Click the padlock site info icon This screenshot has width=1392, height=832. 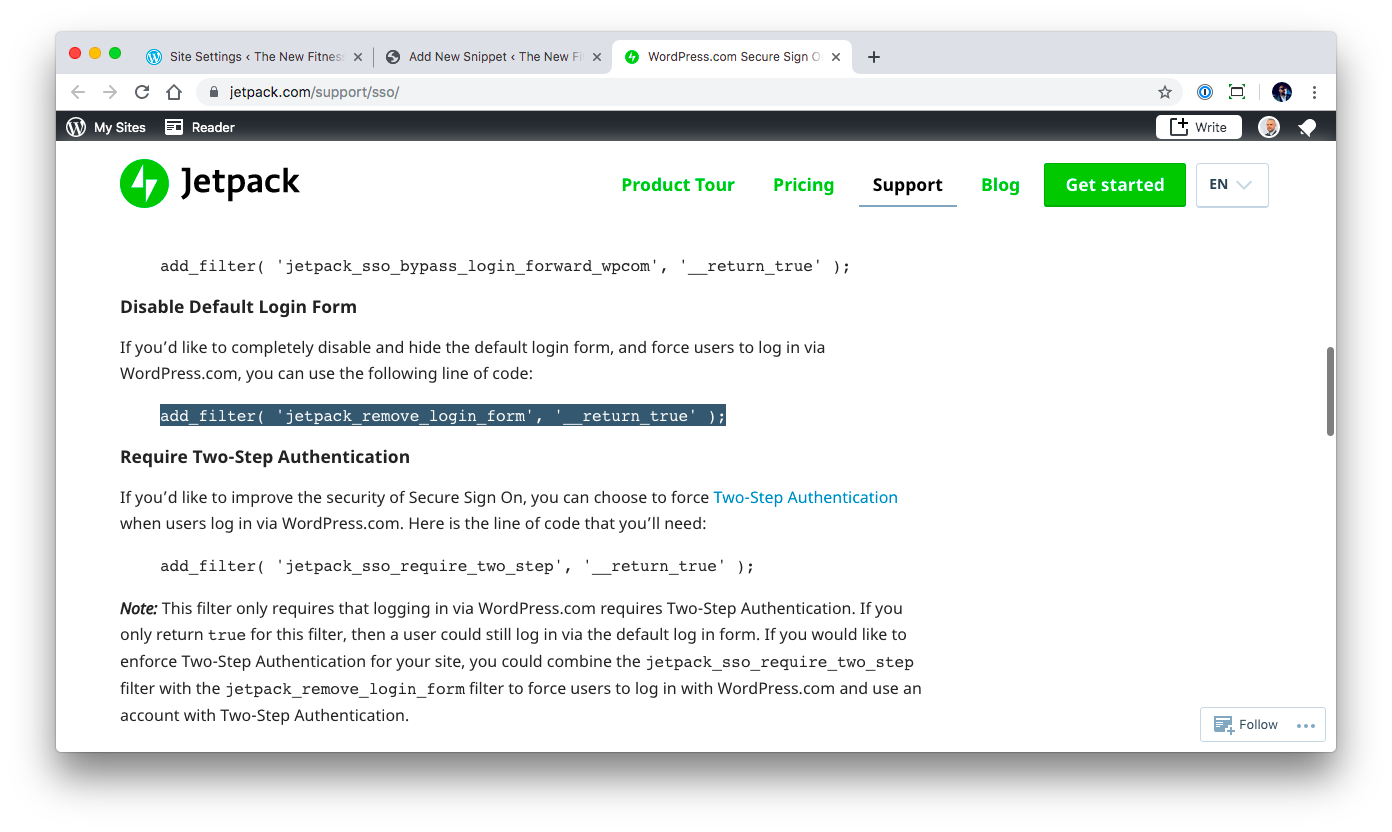213,92
